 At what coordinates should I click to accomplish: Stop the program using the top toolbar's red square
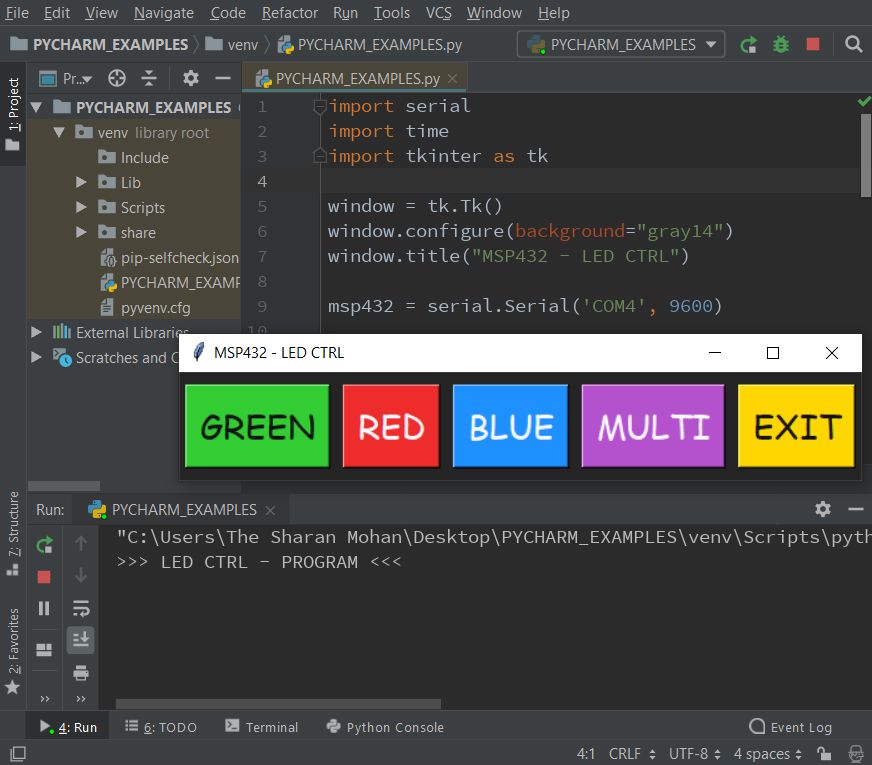point(813,44)
